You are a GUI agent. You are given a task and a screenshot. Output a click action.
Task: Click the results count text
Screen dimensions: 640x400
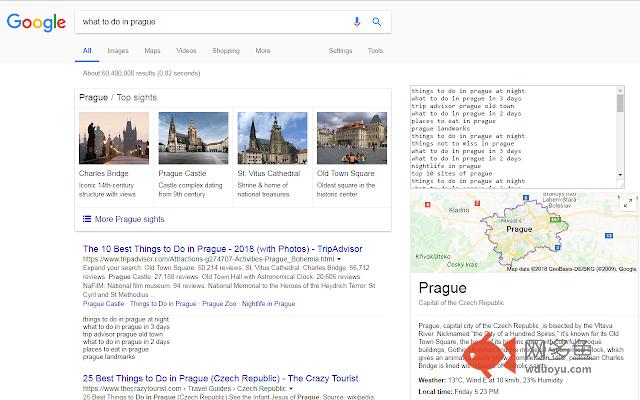(141, 73)
